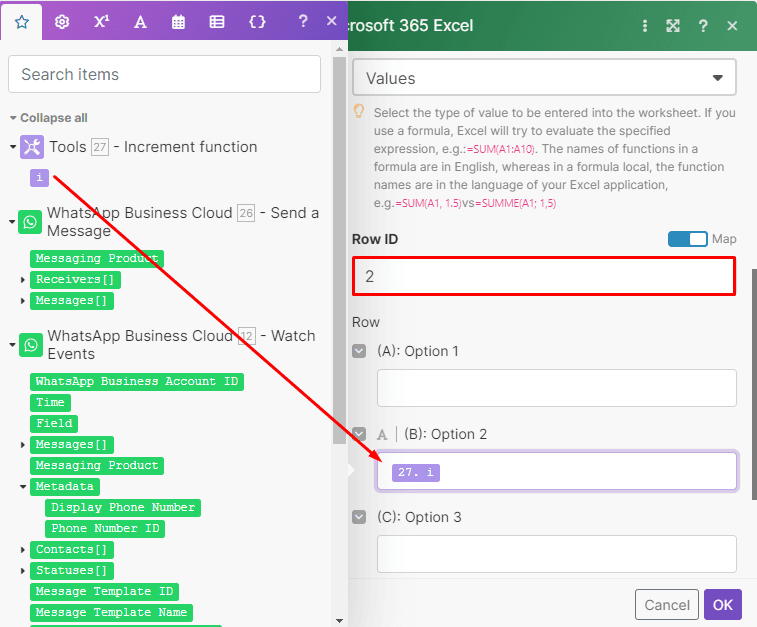Click the help icon in mapping panel
This screenshot has height=627, width=757.
click(306, 22)
